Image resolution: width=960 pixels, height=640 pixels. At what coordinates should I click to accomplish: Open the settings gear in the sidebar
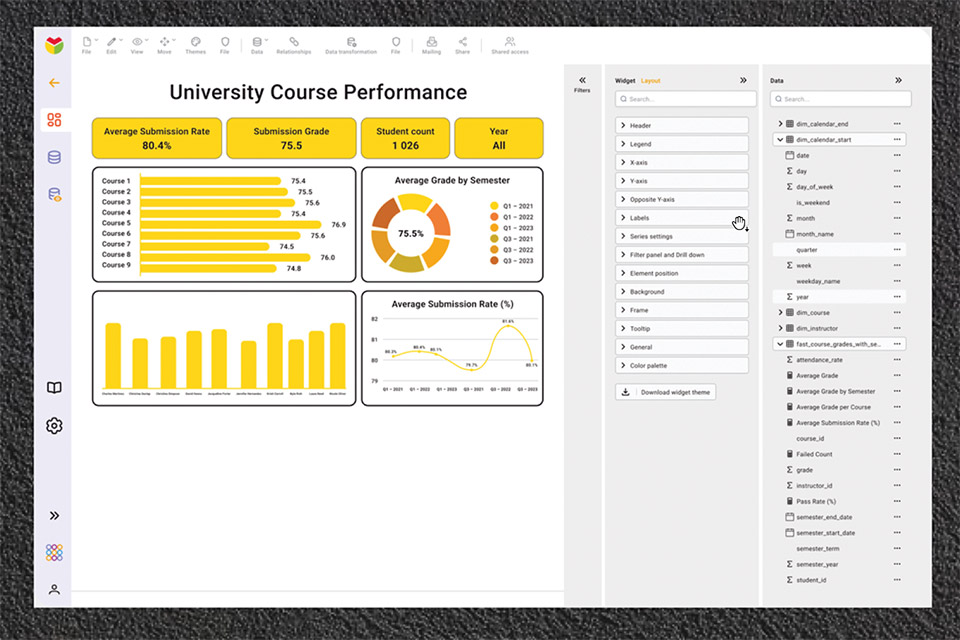(x=54, y=426)
